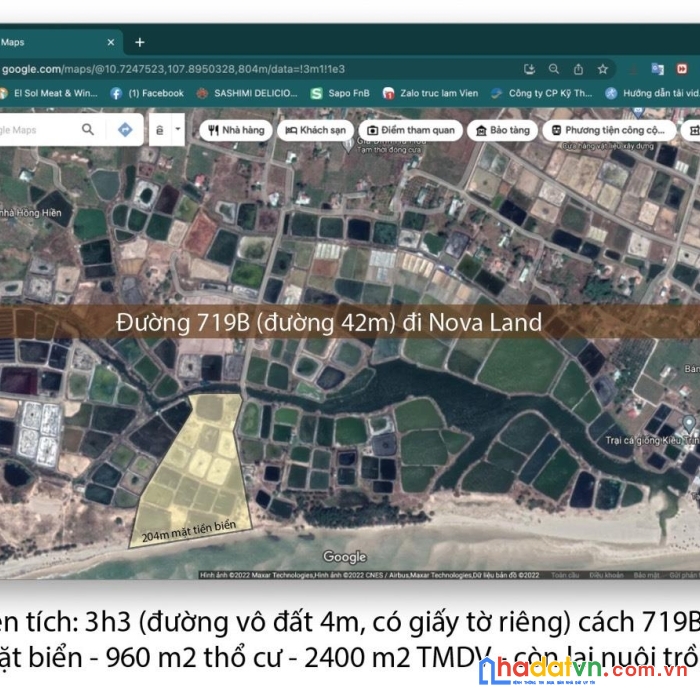Select the Điểm tham quan category chip

click(411, 130)
